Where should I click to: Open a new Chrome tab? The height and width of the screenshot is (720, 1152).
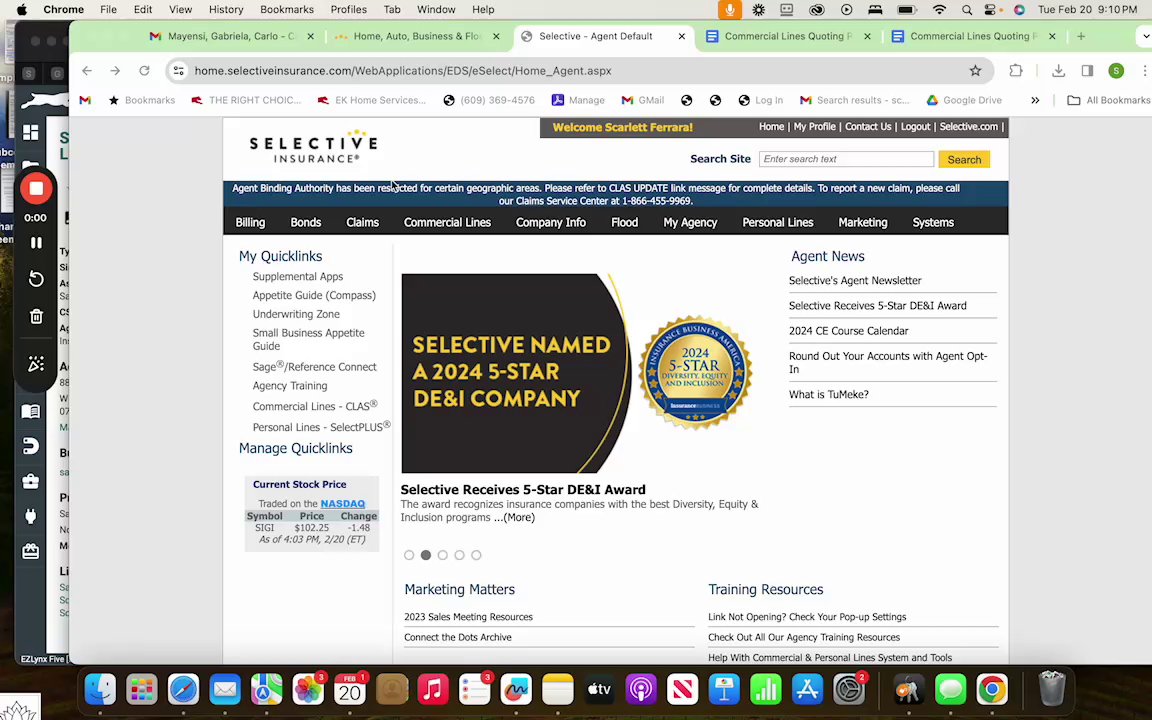pos(1081,36)
